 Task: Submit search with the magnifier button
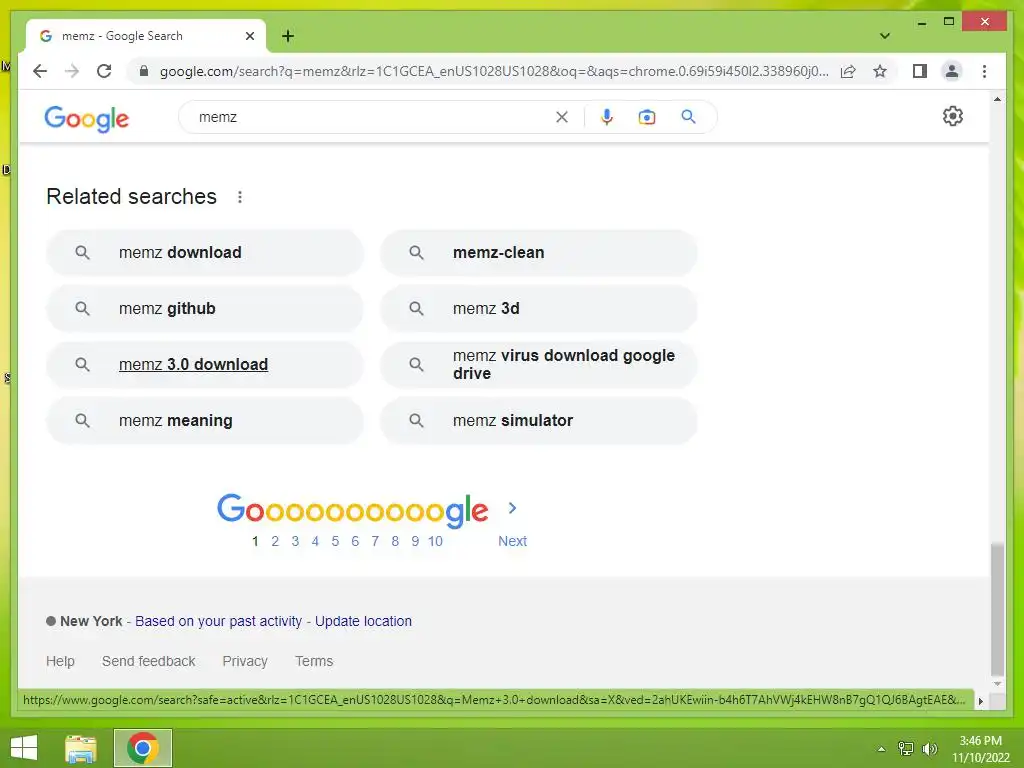tap(688, 117)
